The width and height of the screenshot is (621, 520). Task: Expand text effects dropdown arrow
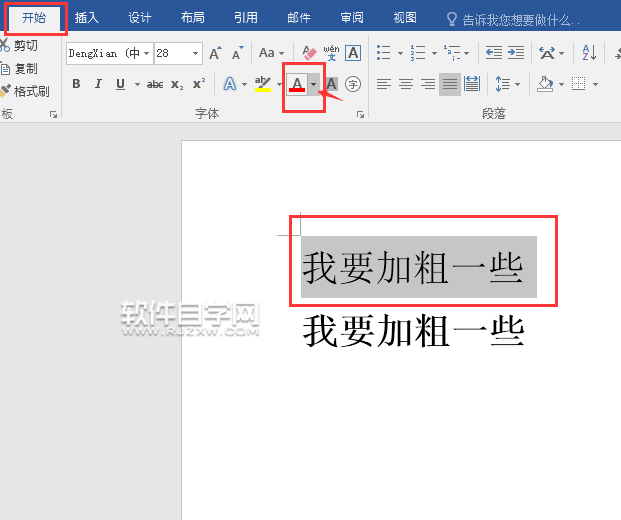pos(244,84)
